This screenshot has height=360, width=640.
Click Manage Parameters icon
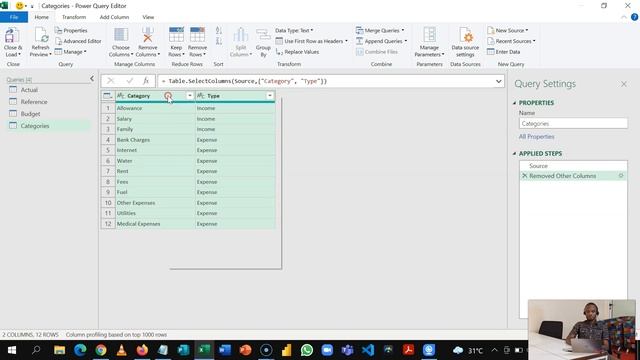point(429,35)
